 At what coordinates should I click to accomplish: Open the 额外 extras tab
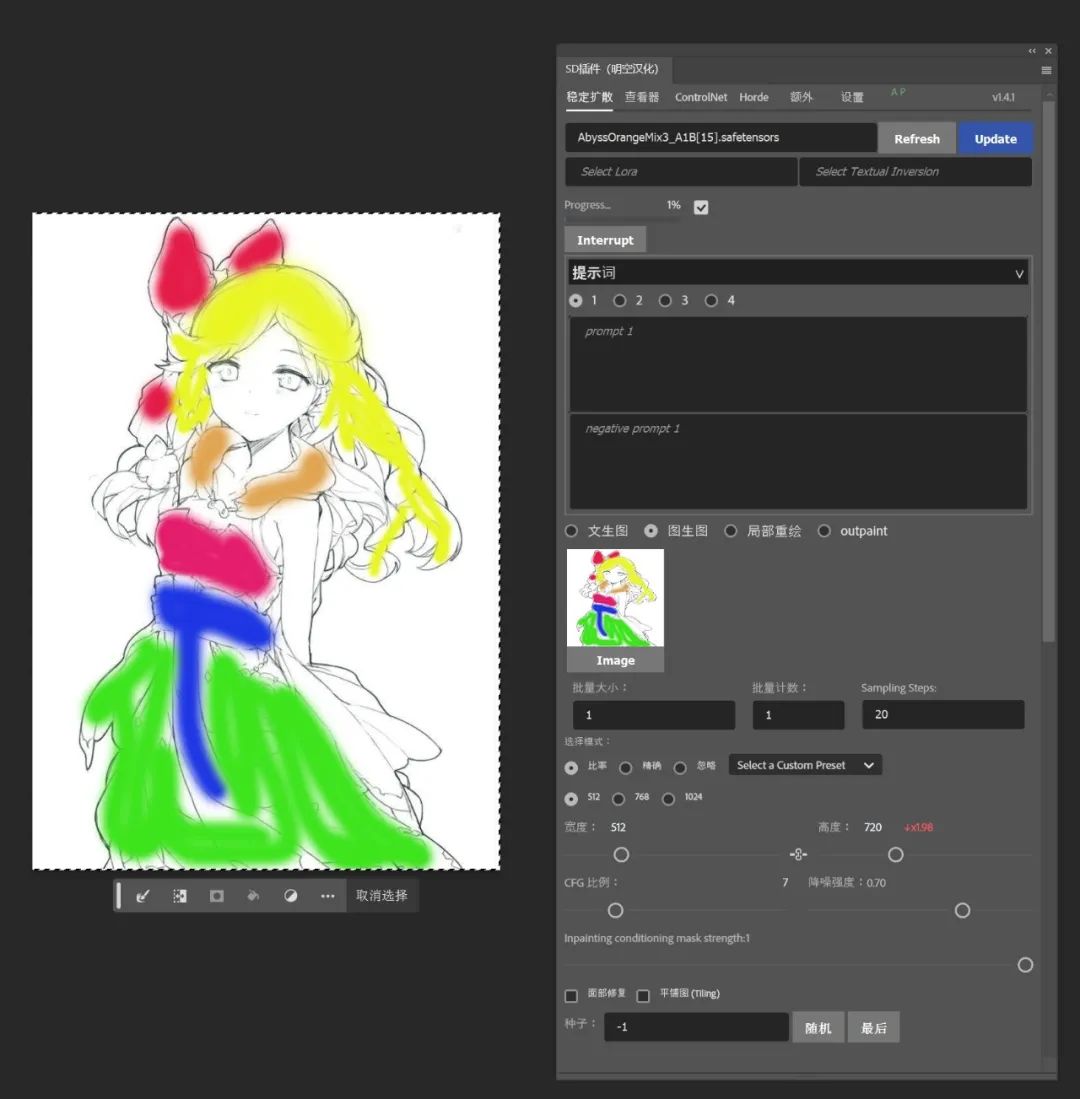801,97
